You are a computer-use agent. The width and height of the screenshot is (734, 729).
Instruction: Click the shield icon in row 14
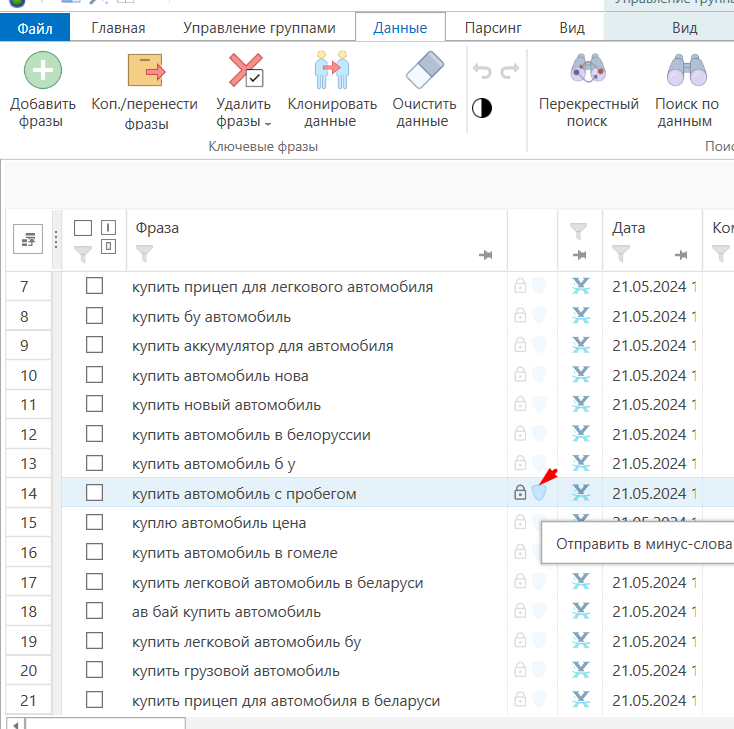click(539, 493)
